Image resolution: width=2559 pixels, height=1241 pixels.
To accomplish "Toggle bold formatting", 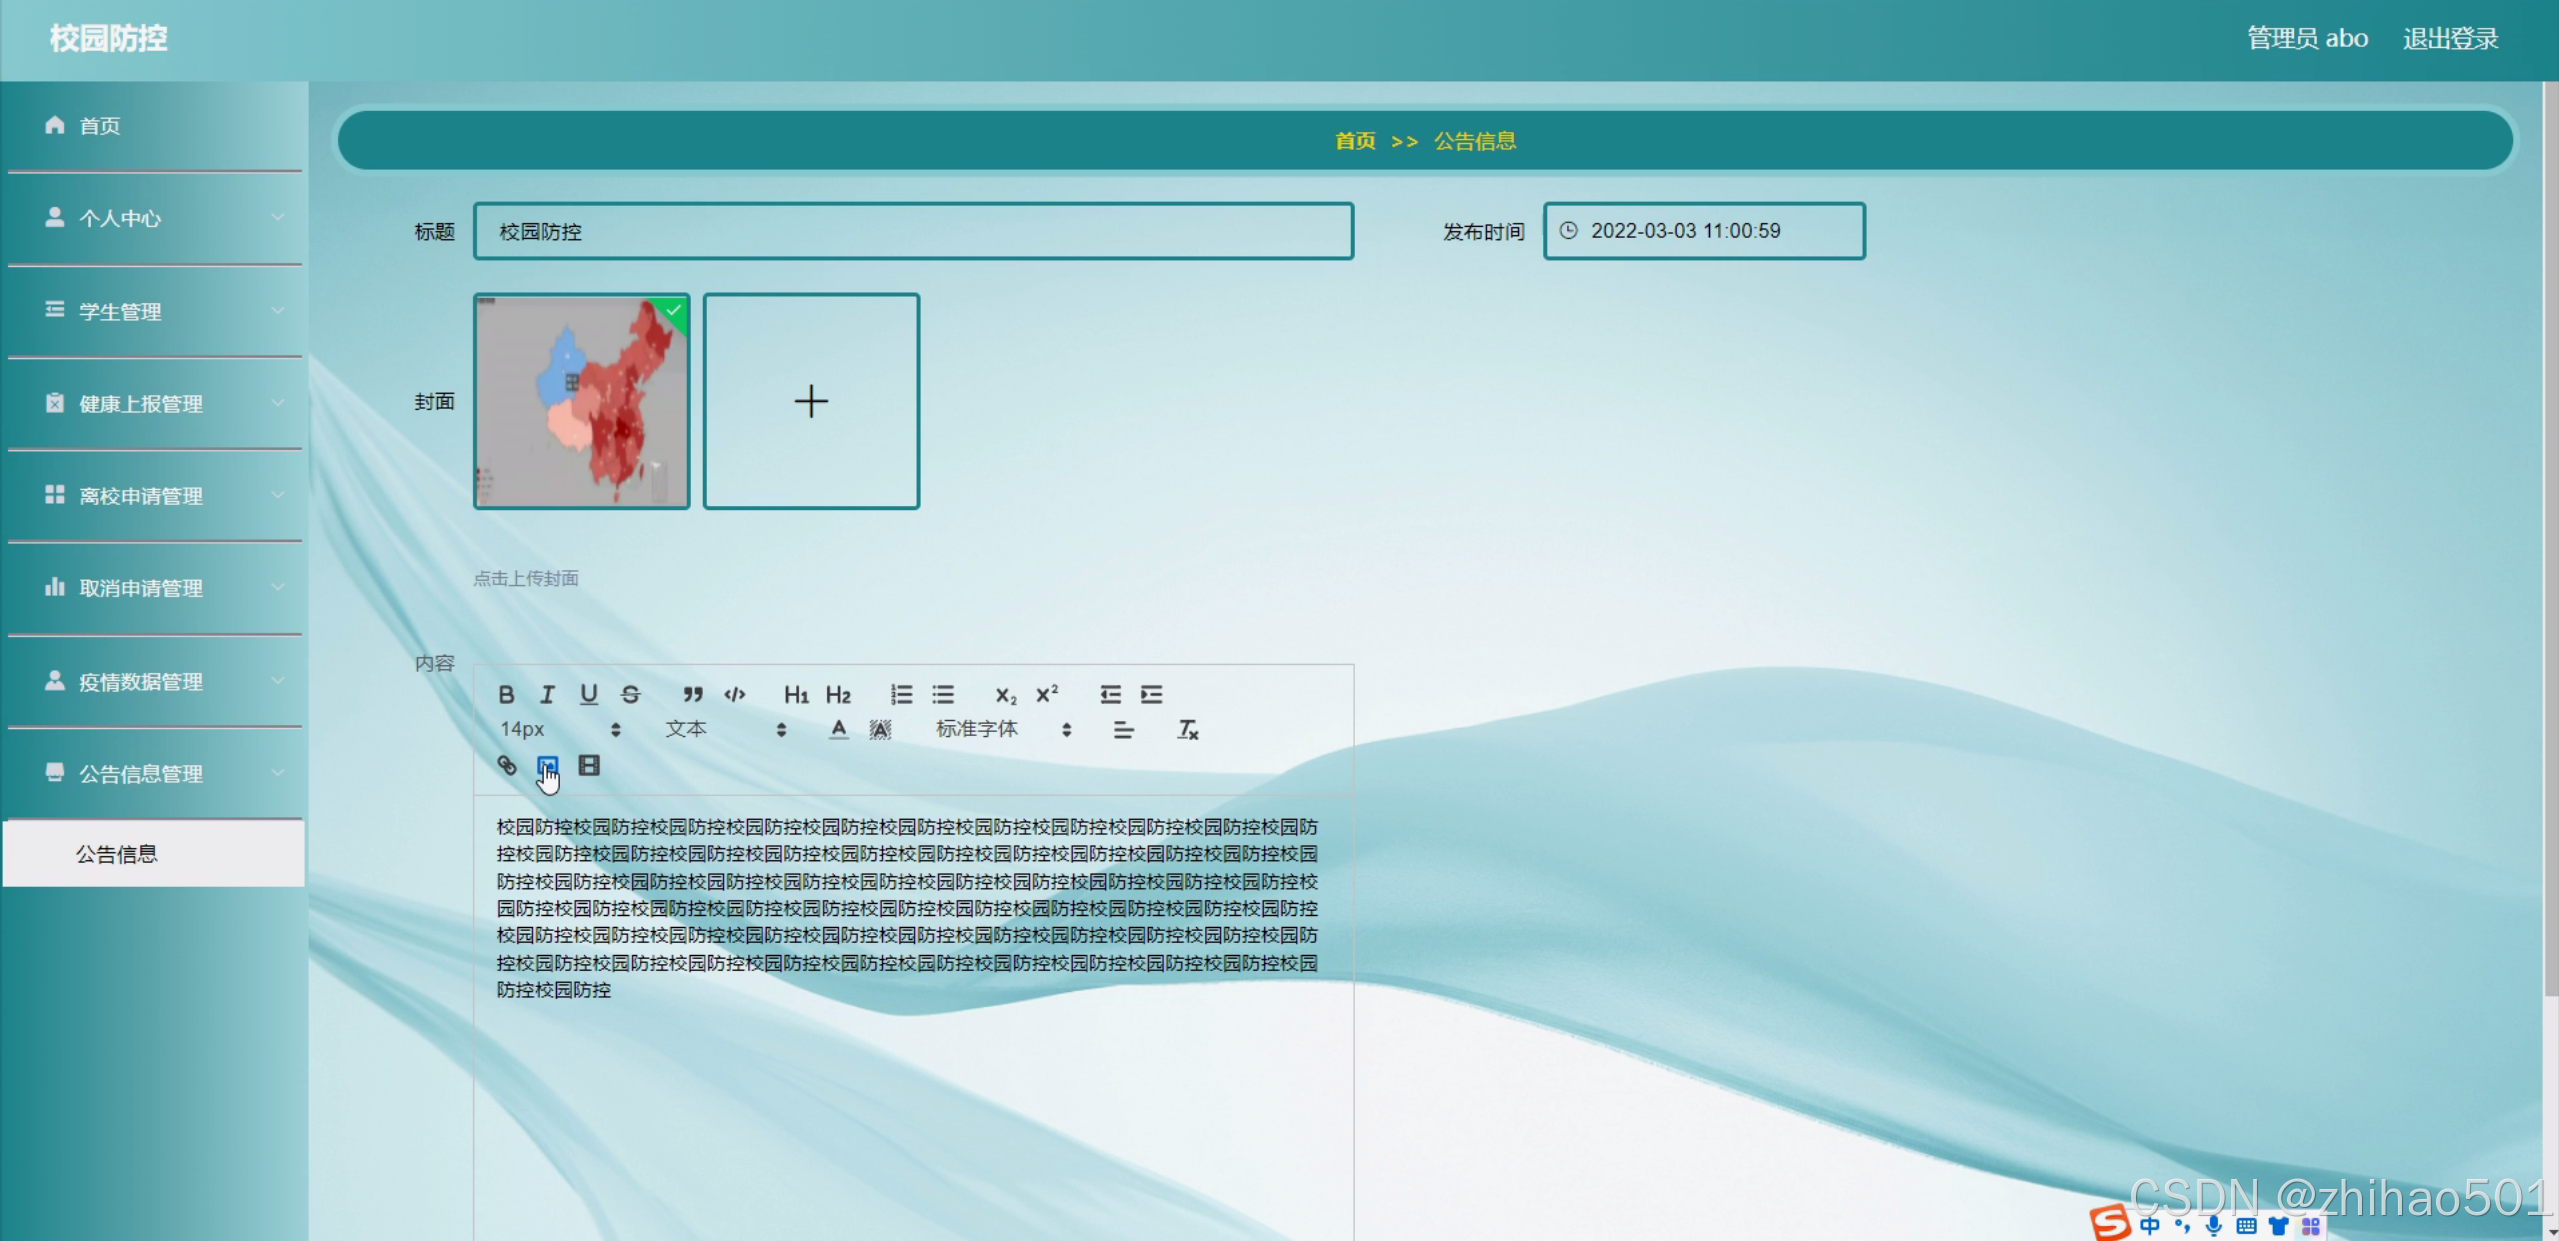I will click(506, 694).
